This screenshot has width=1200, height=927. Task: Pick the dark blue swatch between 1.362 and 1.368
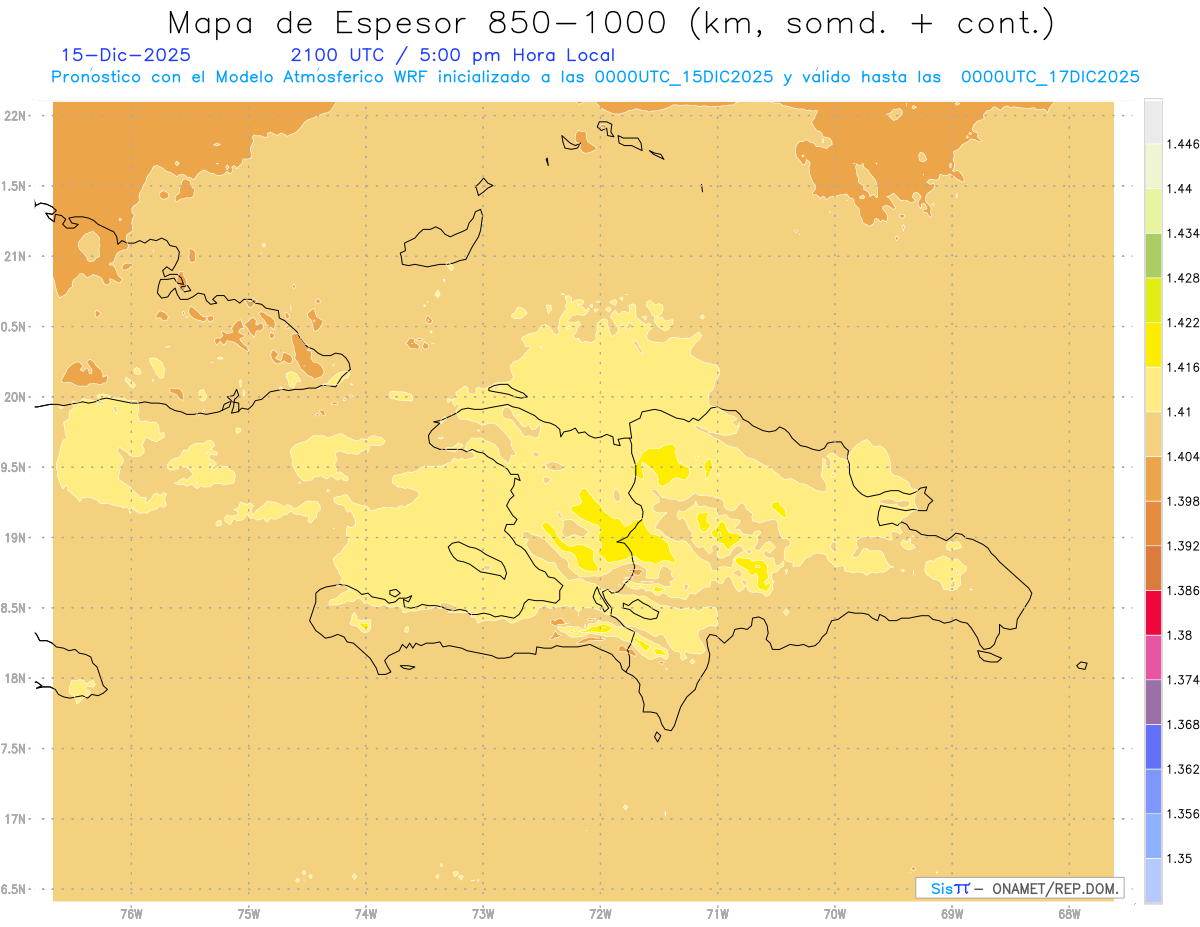pos(1153,746)
